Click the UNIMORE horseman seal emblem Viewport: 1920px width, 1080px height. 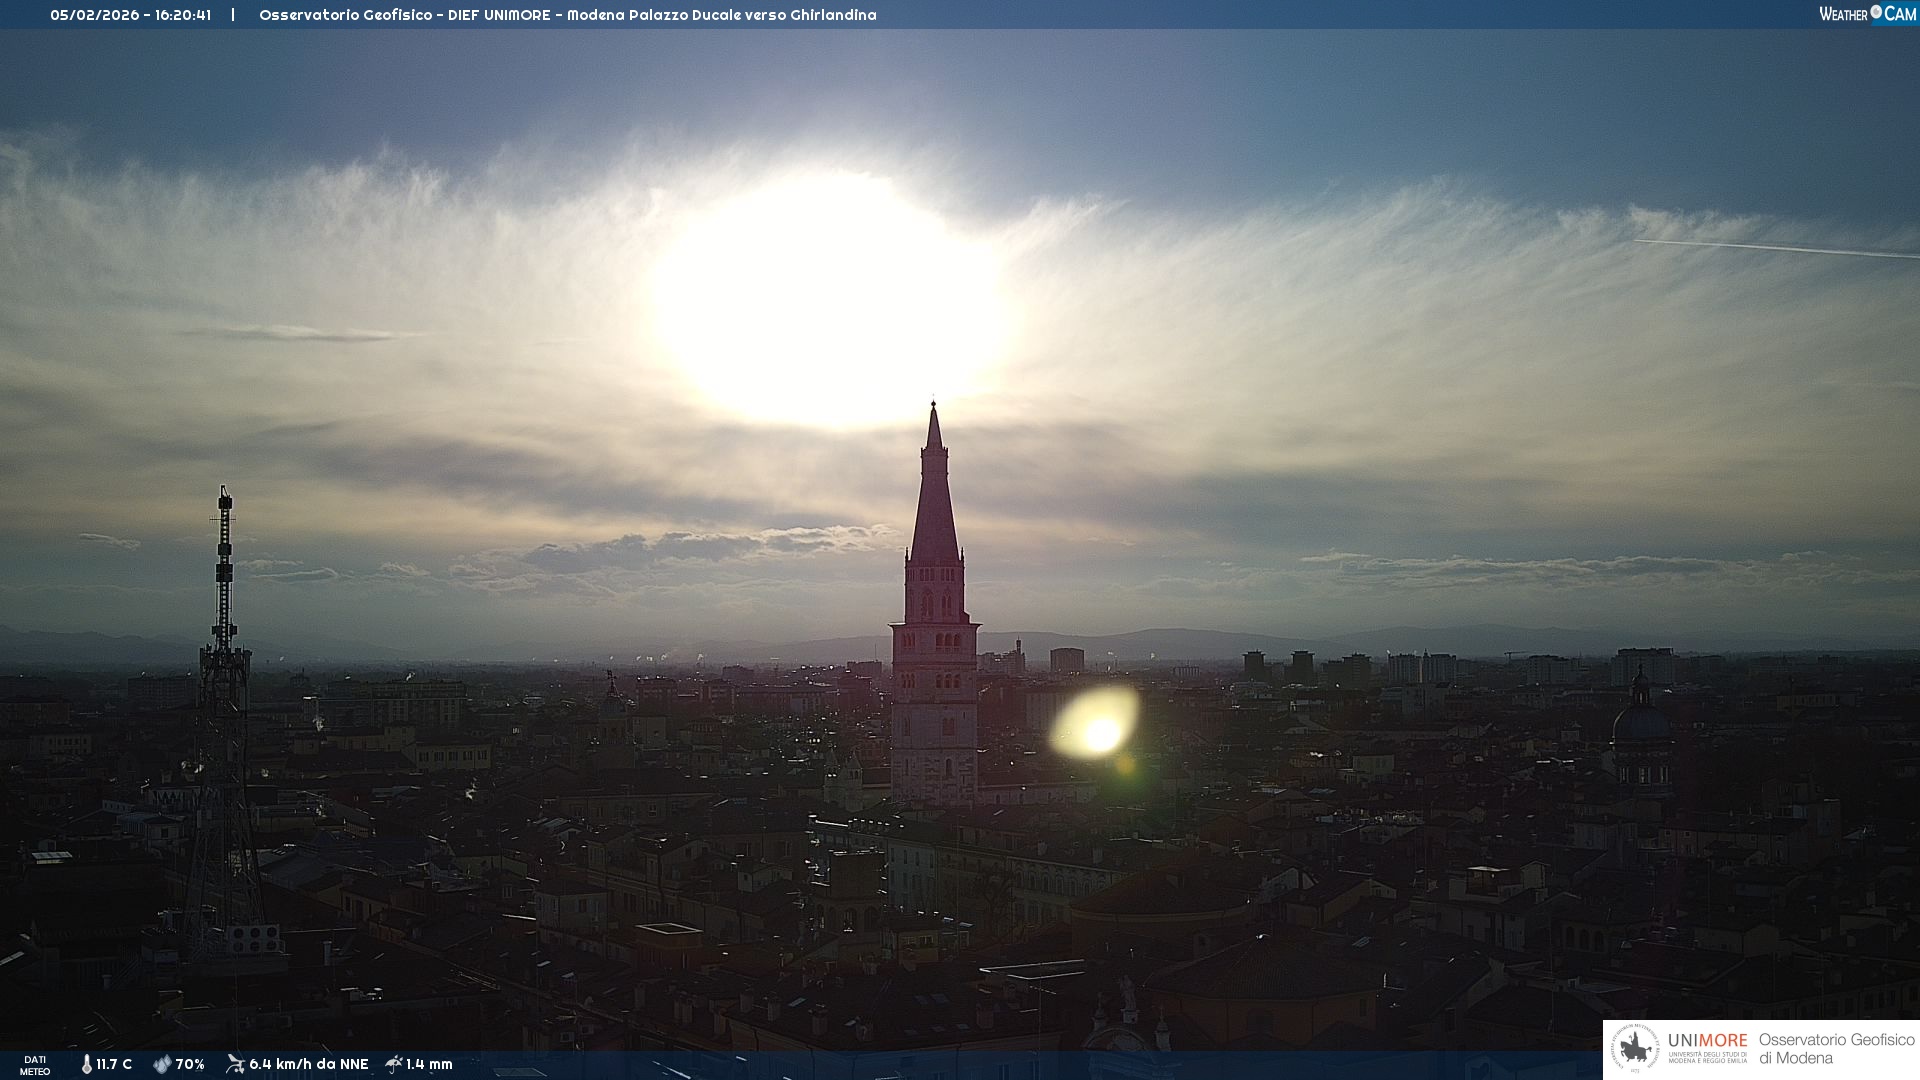(x=1636, y=1049)
